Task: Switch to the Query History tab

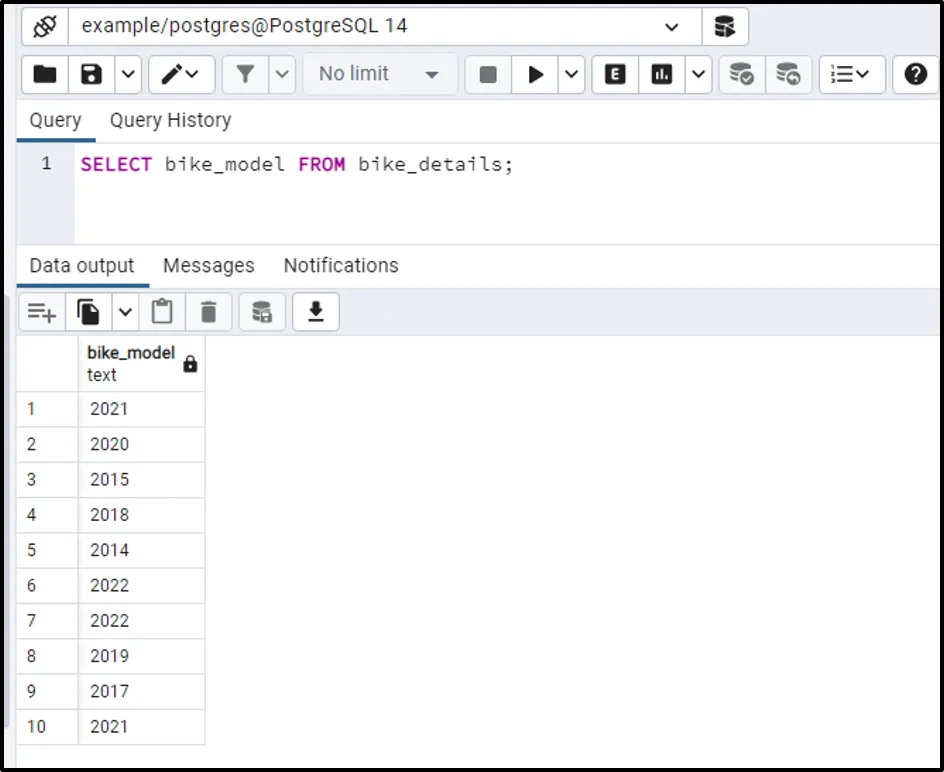Action: pos(170,120)
